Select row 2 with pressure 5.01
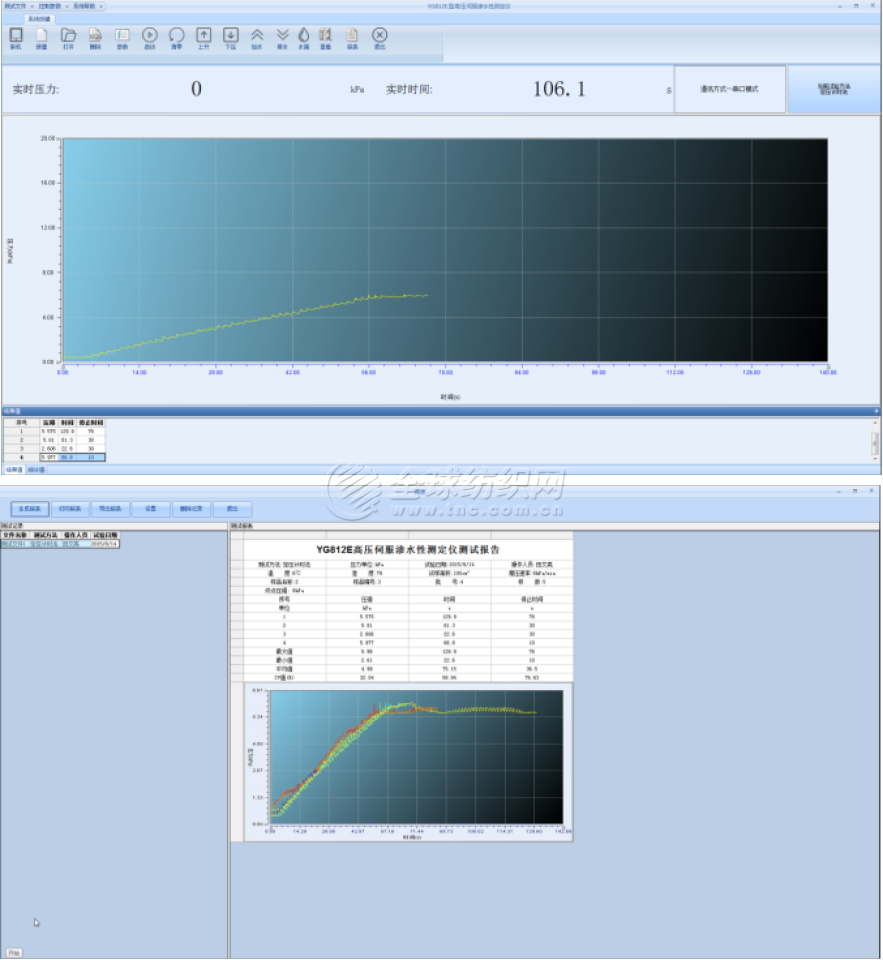Viewport: 883px width, 960px height. (x=54, y=440)
